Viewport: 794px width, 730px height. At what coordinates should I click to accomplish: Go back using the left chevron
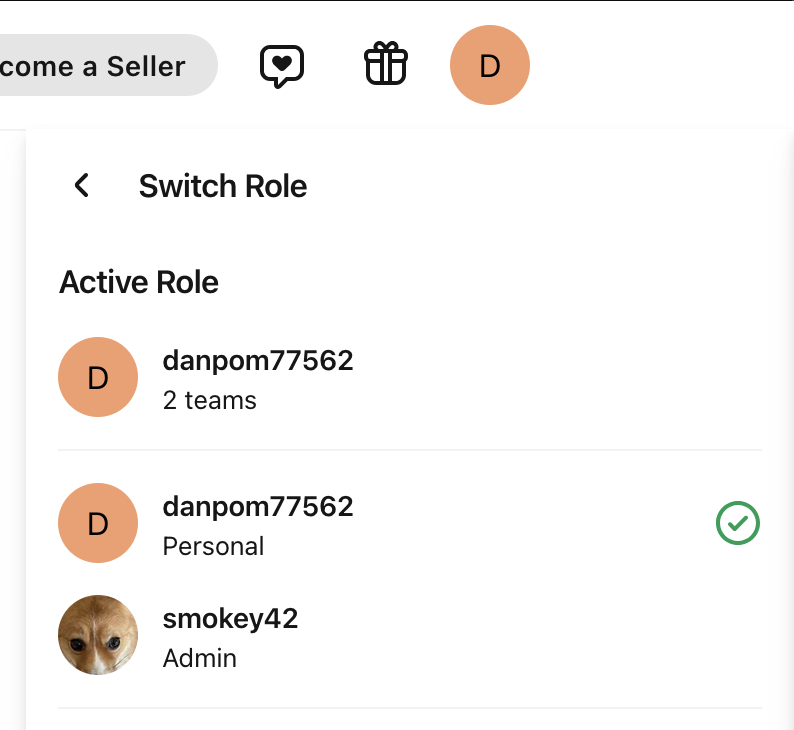tap(82, 185)
